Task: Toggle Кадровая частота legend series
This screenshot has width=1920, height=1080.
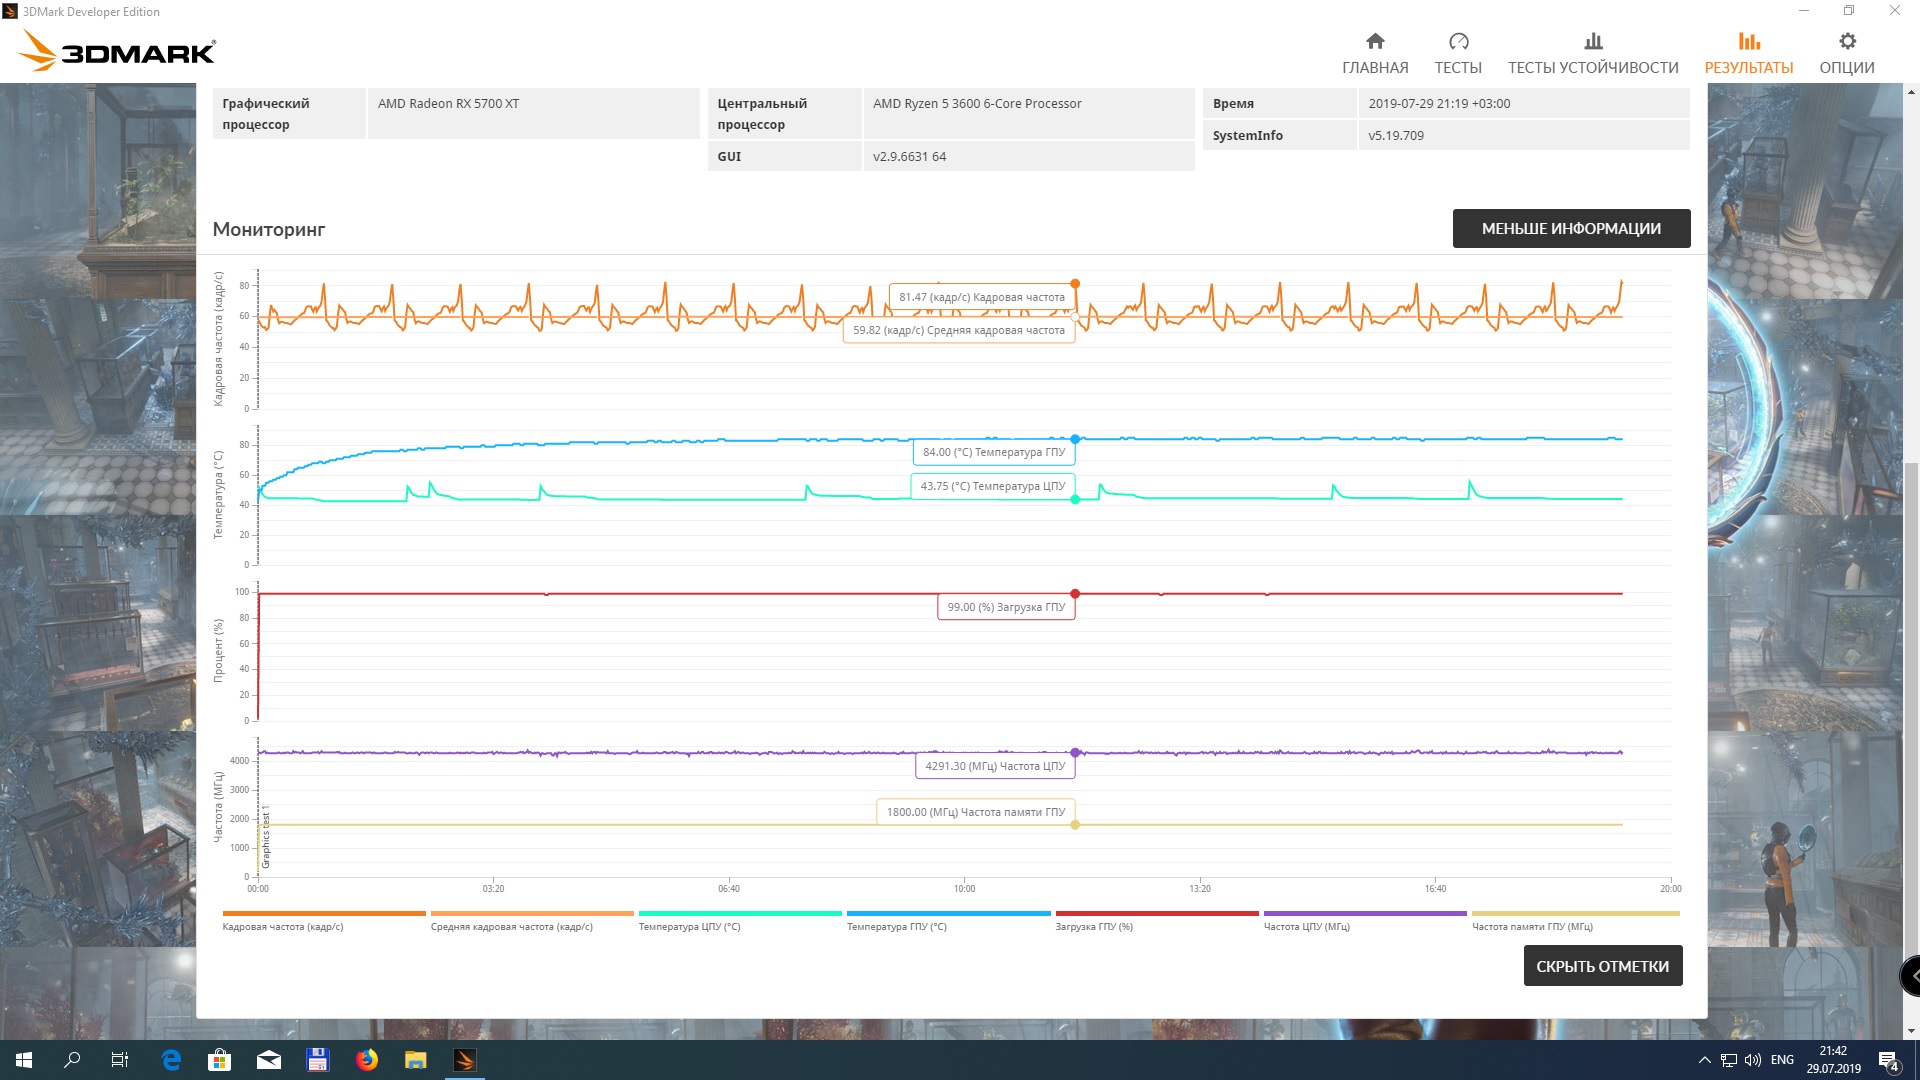Action: click(x=283, y=926)
